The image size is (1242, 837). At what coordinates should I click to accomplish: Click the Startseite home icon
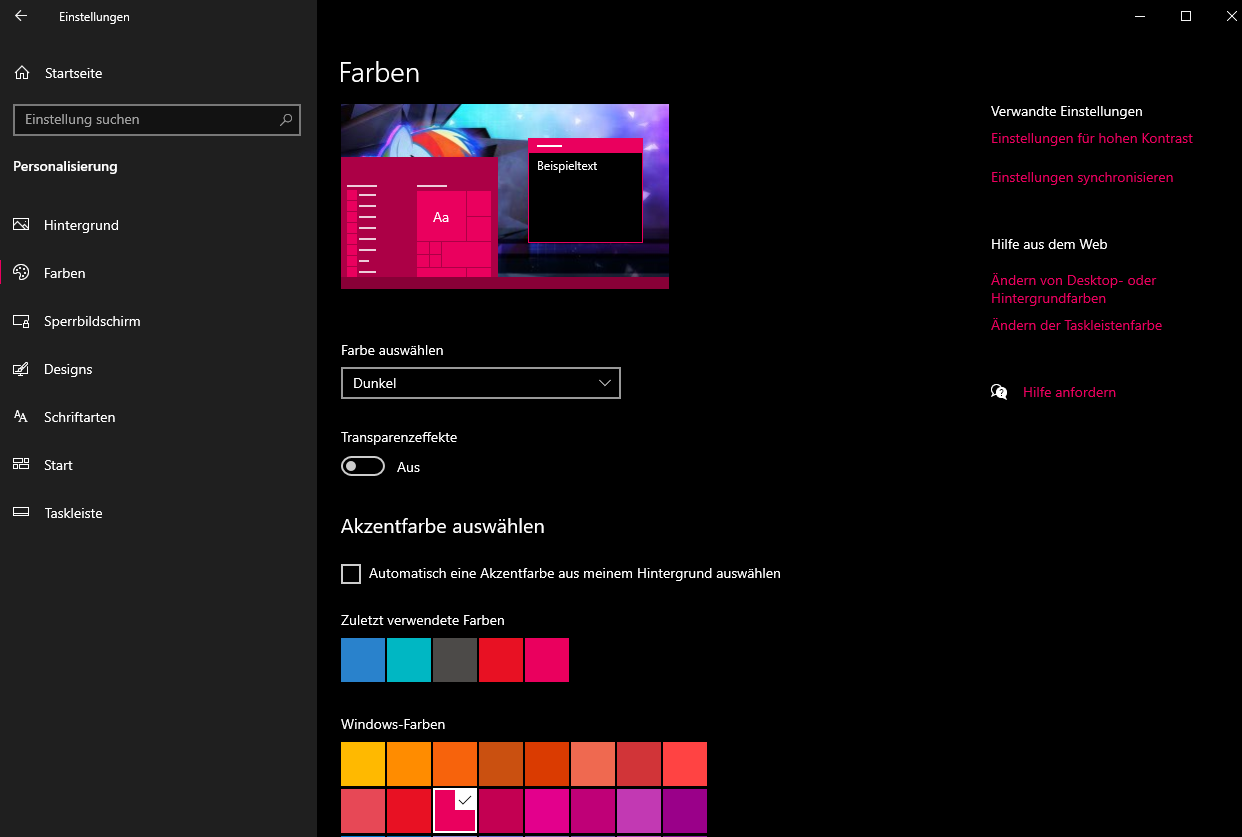click(22, 73)
